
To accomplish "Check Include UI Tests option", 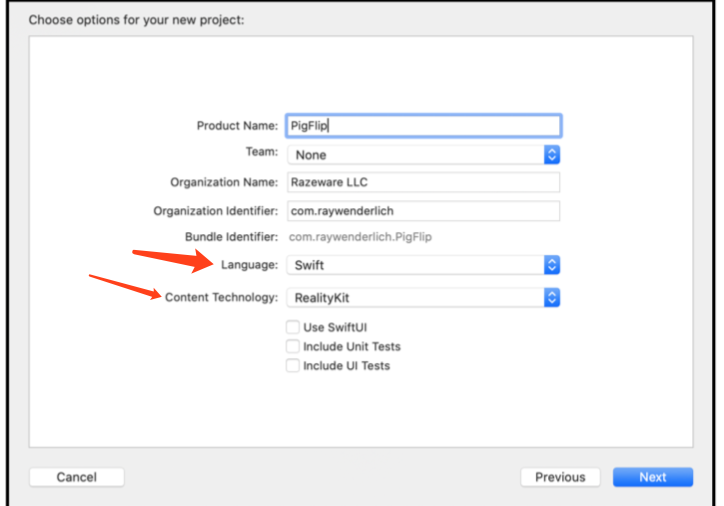I will 293,366.
